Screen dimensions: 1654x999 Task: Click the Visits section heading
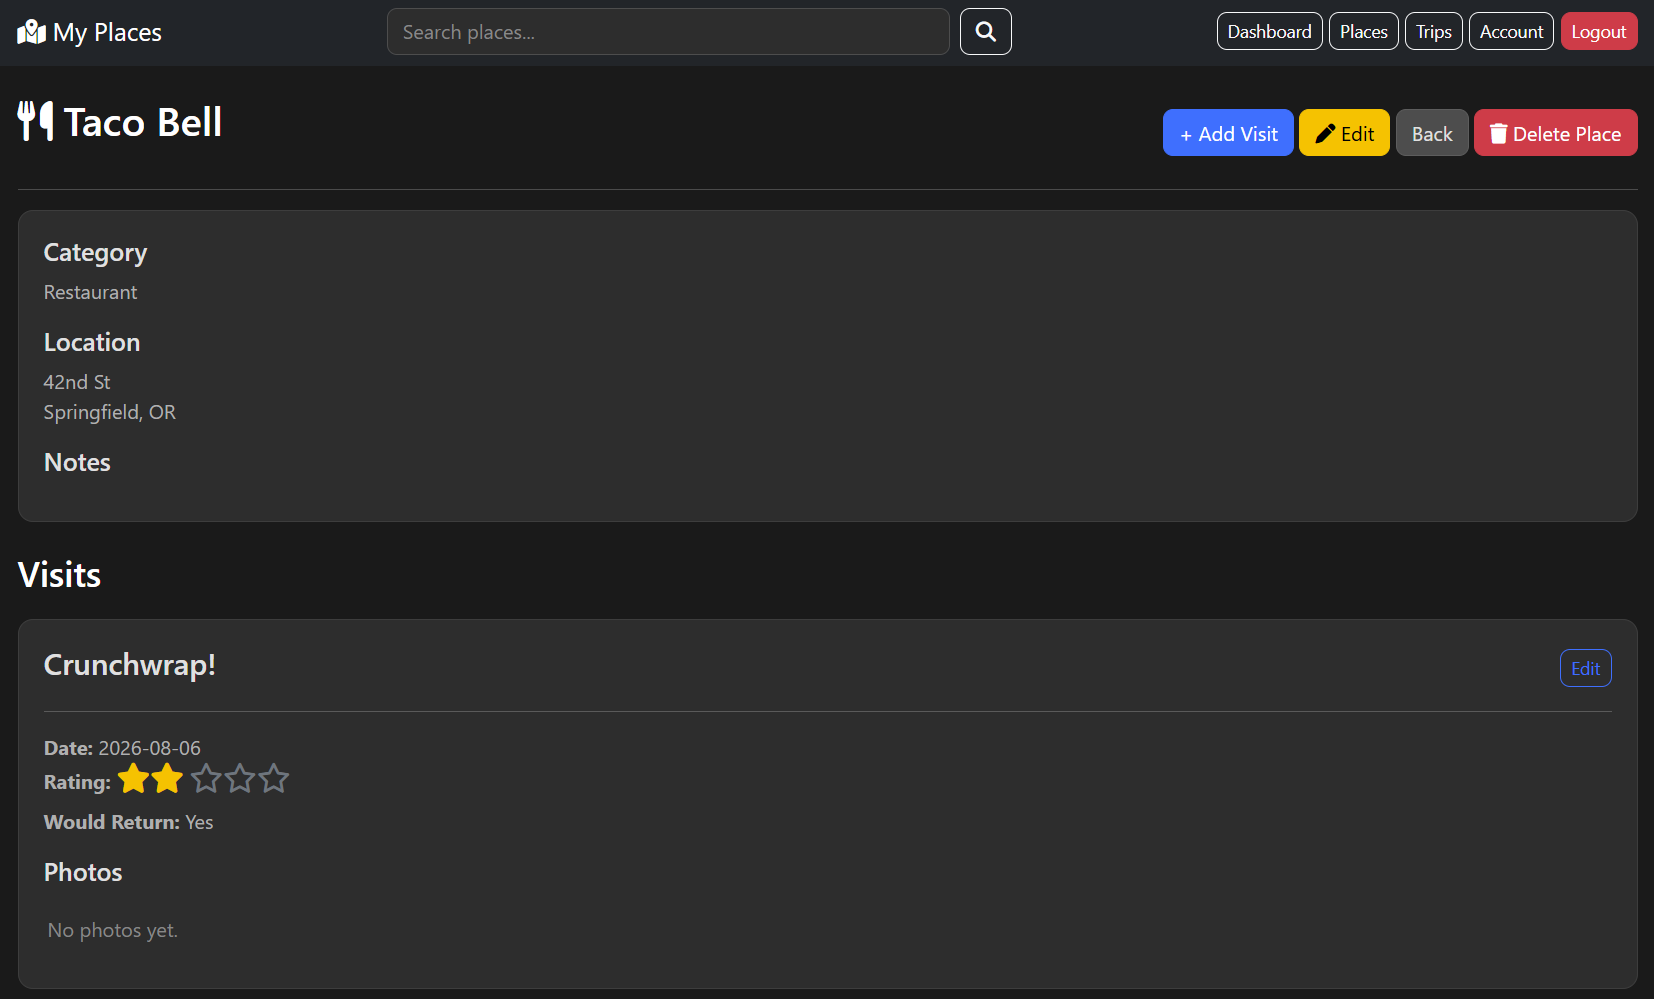(x=59, y=575)
